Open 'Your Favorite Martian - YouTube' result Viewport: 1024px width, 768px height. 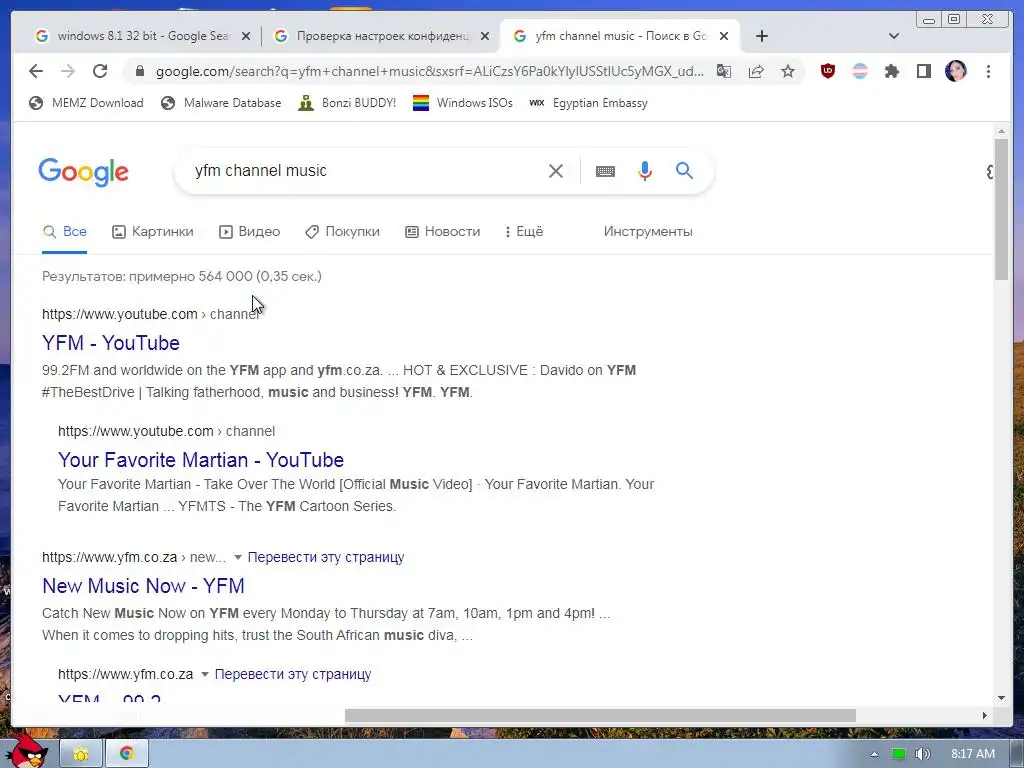[x=201, y=460]
